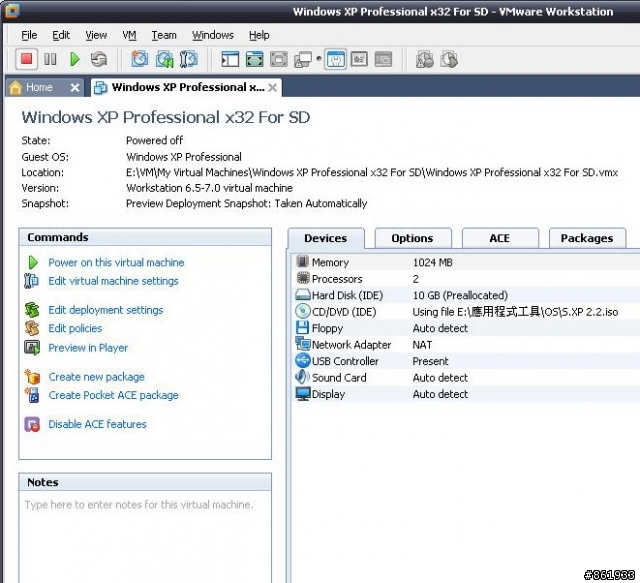Click Preview in Player link
Image resolution: width=640 pixels, height=583 pixels.
[x=88, y=348]
